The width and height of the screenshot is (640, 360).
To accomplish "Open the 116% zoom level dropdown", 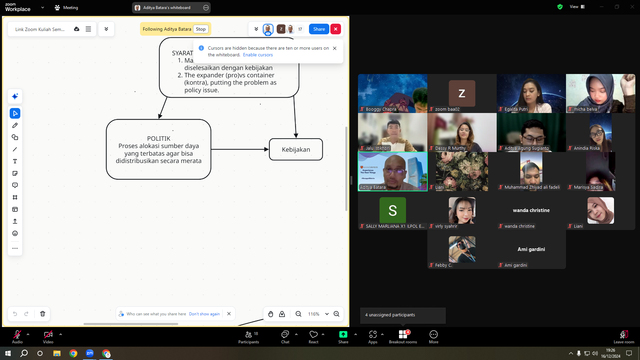I will [x=327, y=314].
